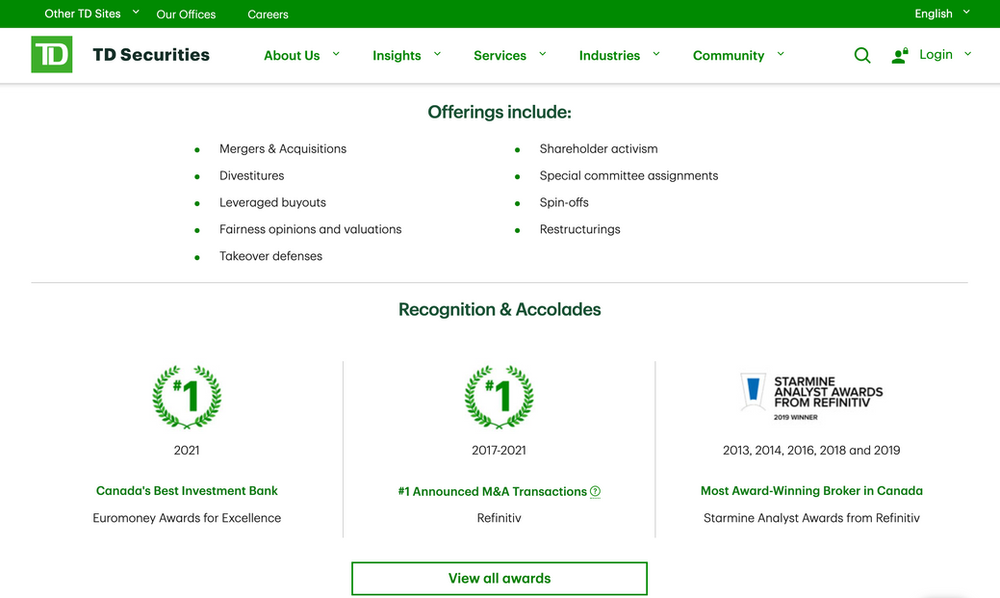Viewport: 1000px width, 598px height.
Task: Select the Insights menu item
Action: point(396,55)
